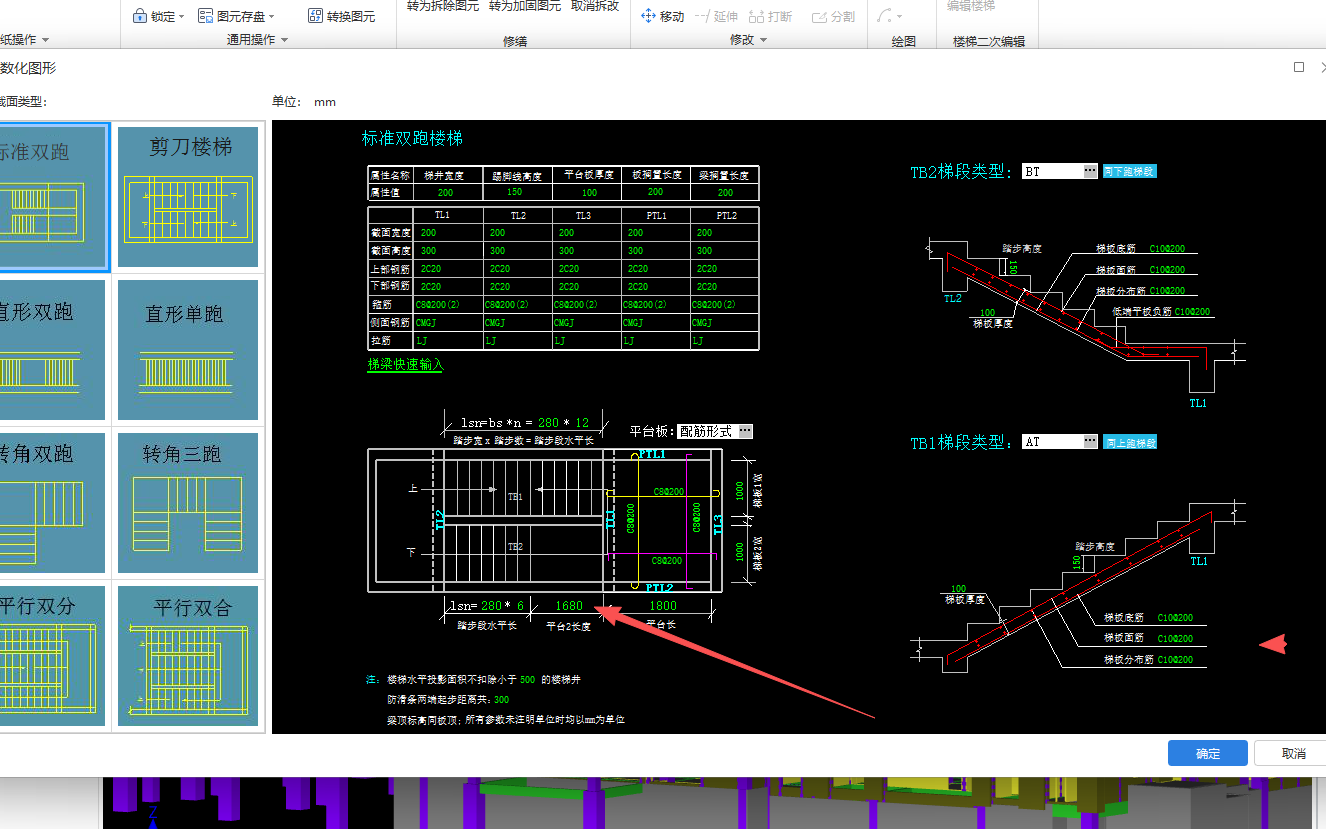Edit the 平台2长度 value 1680

tap(568, 605)
